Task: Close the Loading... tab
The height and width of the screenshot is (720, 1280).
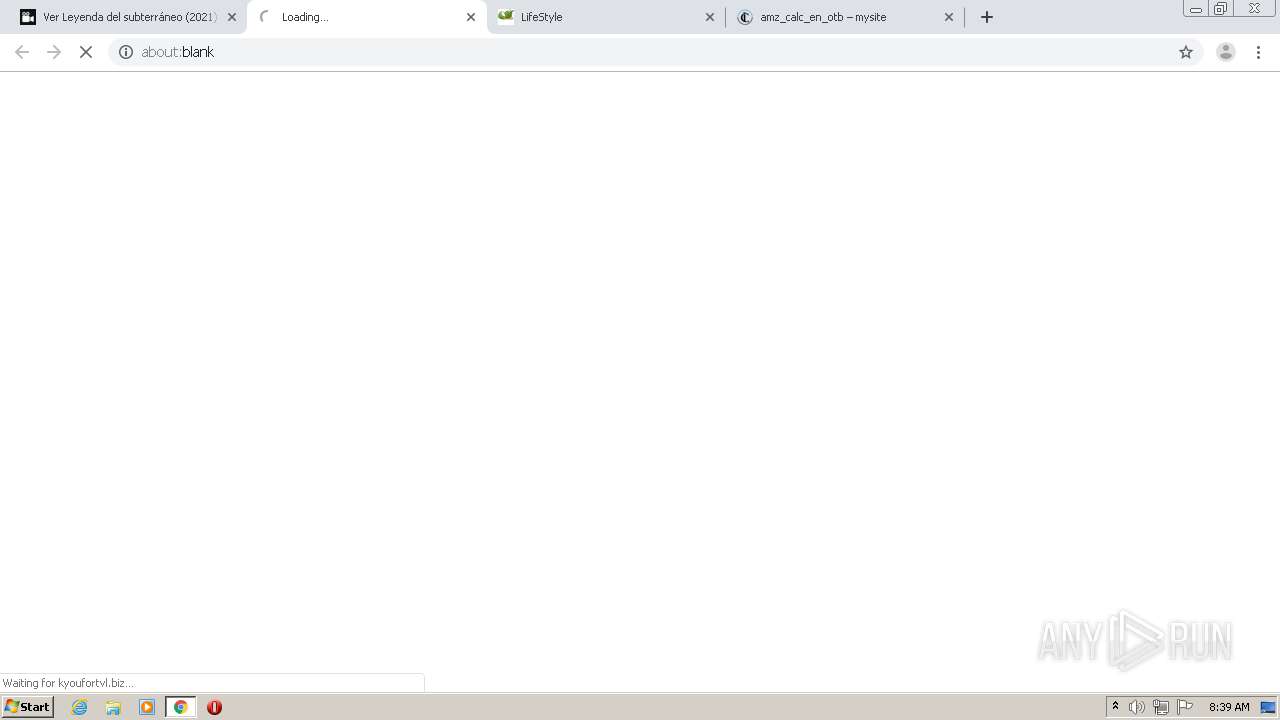Action: (x=471, y=17)
